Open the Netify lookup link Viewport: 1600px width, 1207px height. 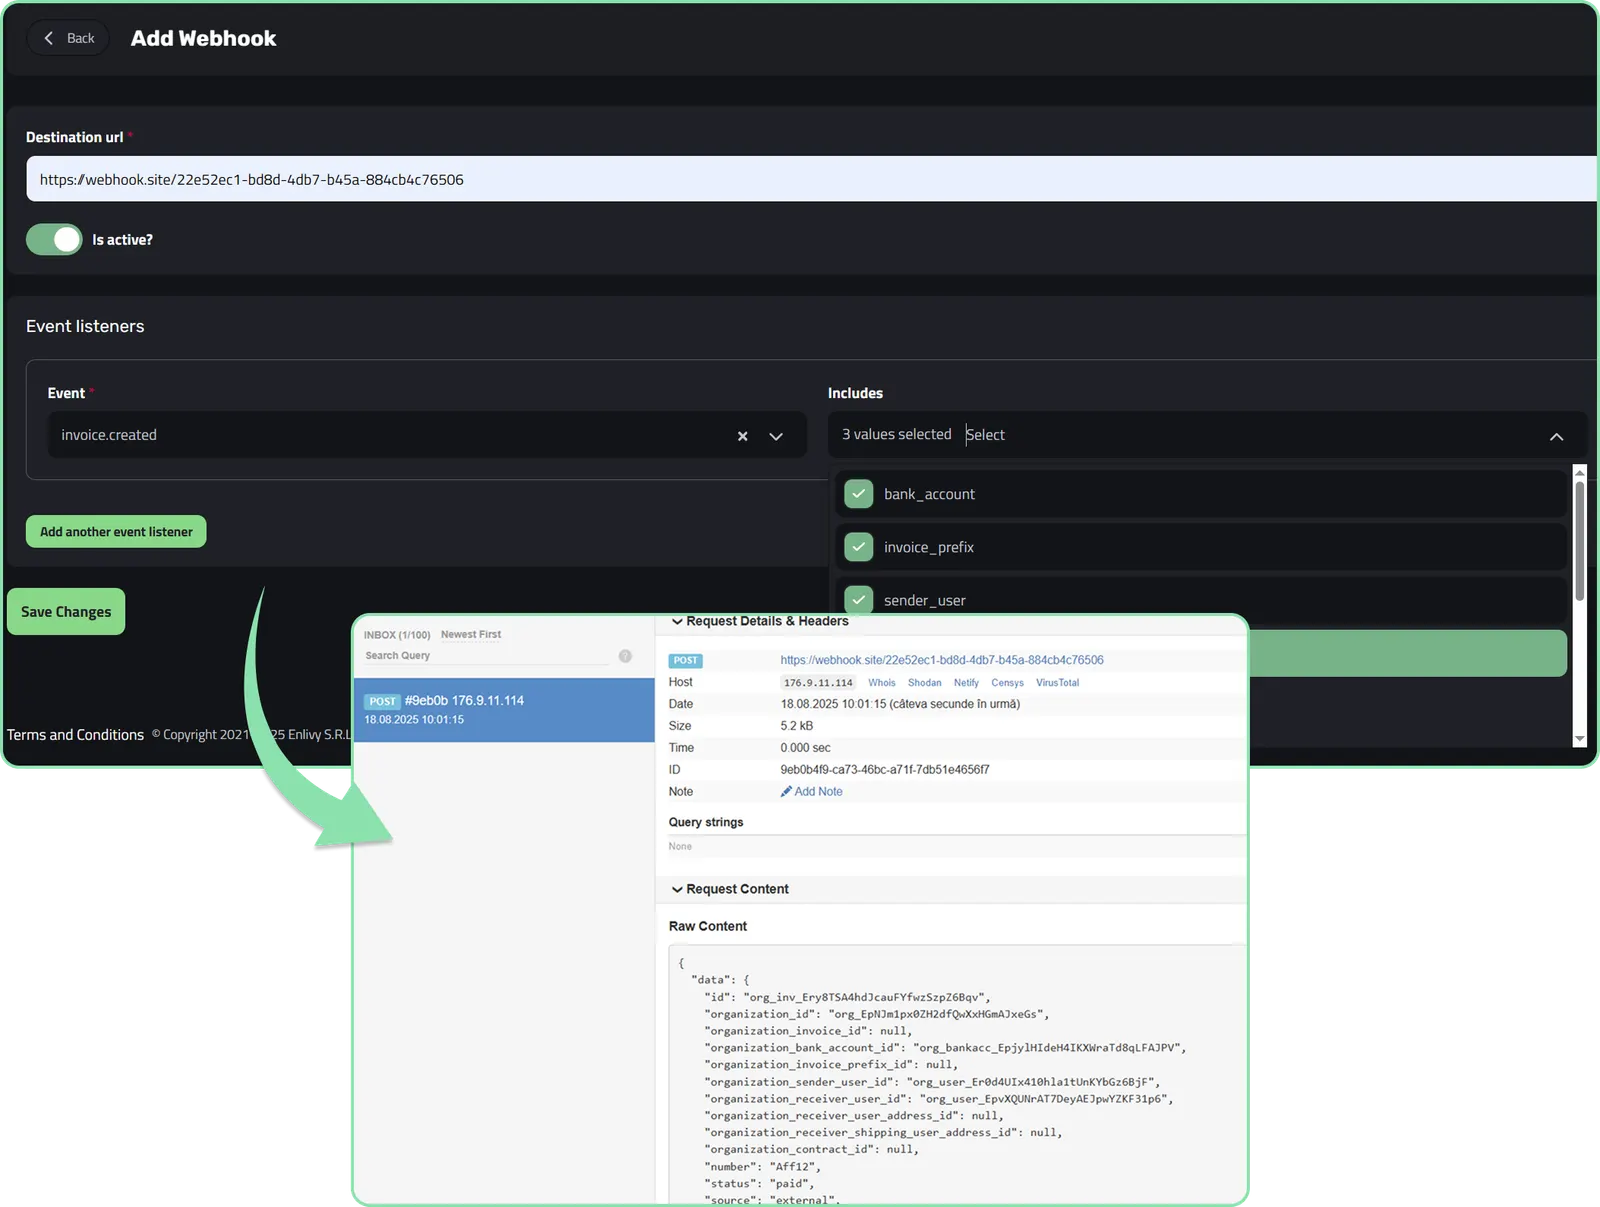(x=966, y=683)
